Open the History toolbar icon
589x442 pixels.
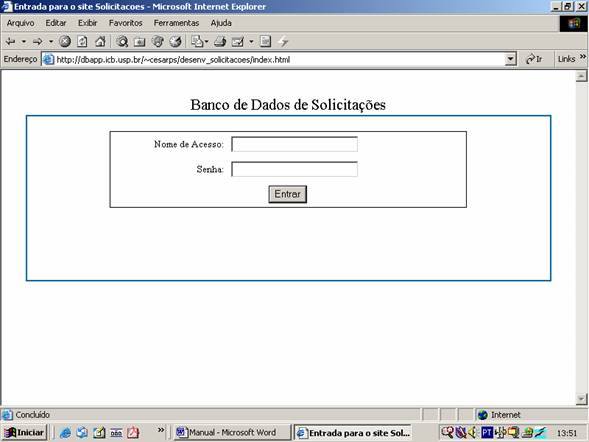pyautogui.click(x=175, y=41)
